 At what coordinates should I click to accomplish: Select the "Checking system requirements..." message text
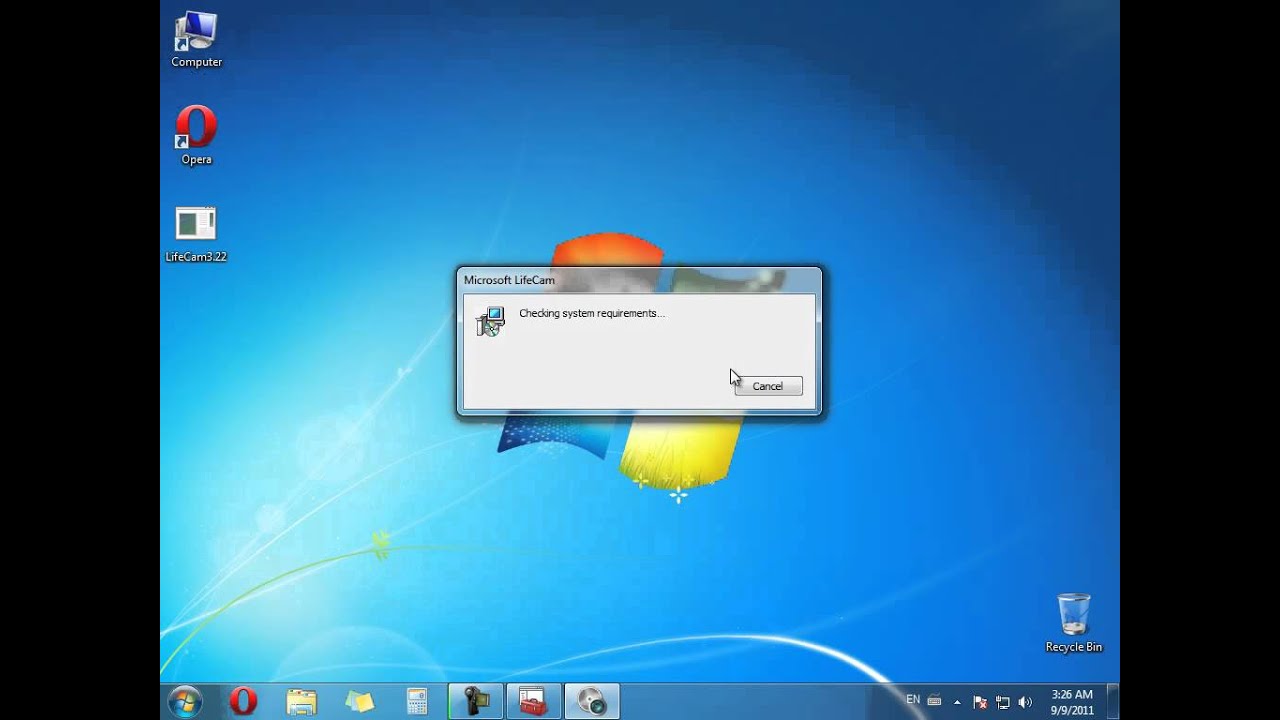click(592, 313)
